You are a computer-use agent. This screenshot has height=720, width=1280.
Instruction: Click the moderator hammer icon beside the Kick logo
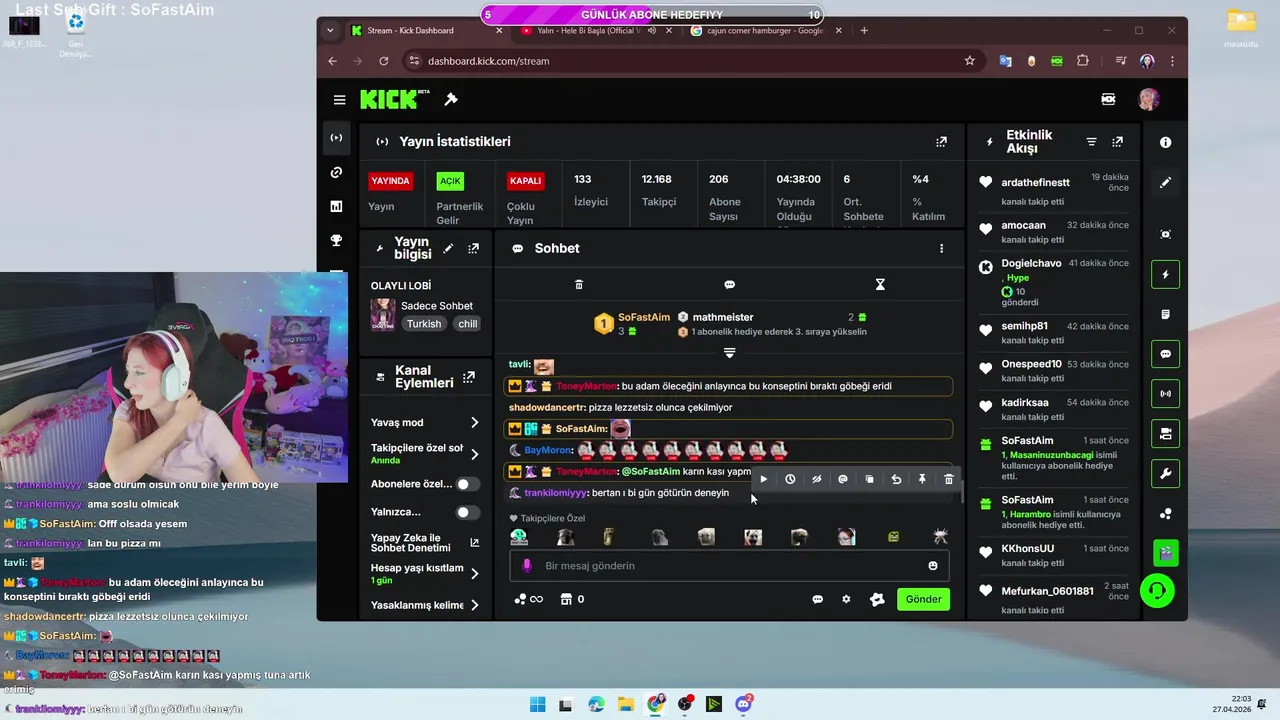click(451, 100)
